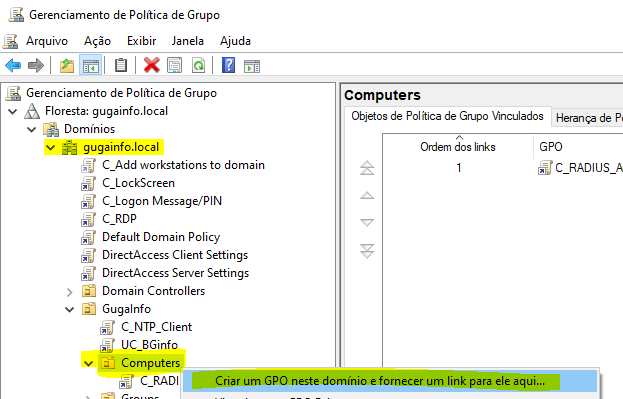This screenshot has width=623, height=399.
Task: Open the Ação menu
Action: (97, 41)
